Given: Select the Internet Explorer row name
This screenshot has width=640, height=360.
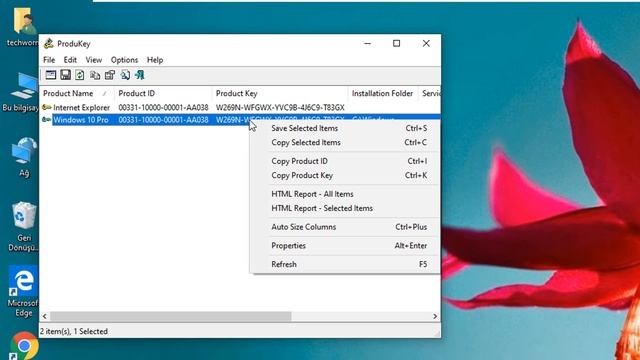Looking at the screenshot, I should click(81, 108).
